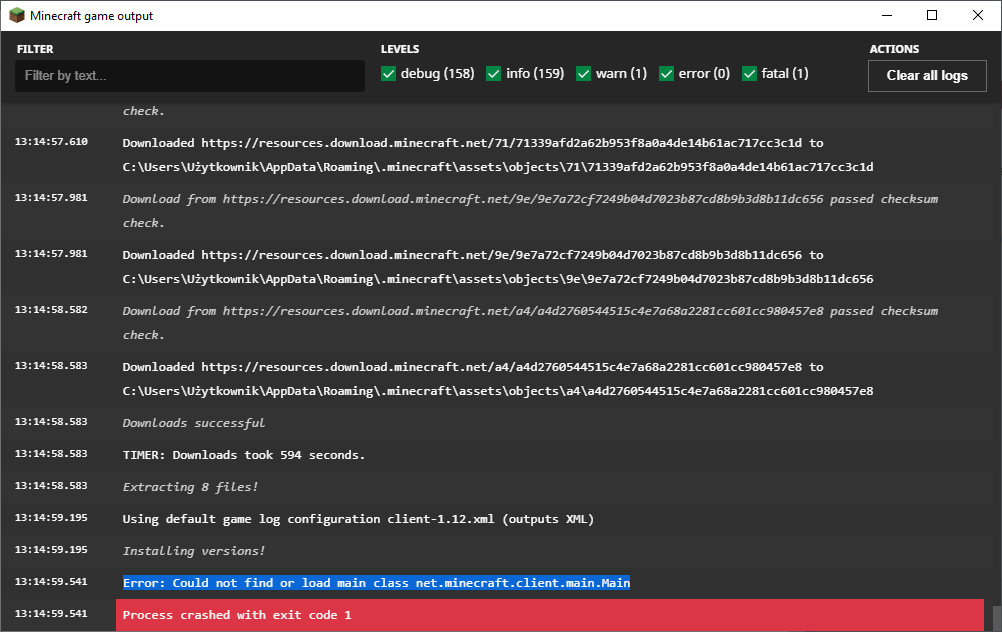Click the red Process crashed log entry
Viewport: 1002px width, 632px height.
coord(550,615)
